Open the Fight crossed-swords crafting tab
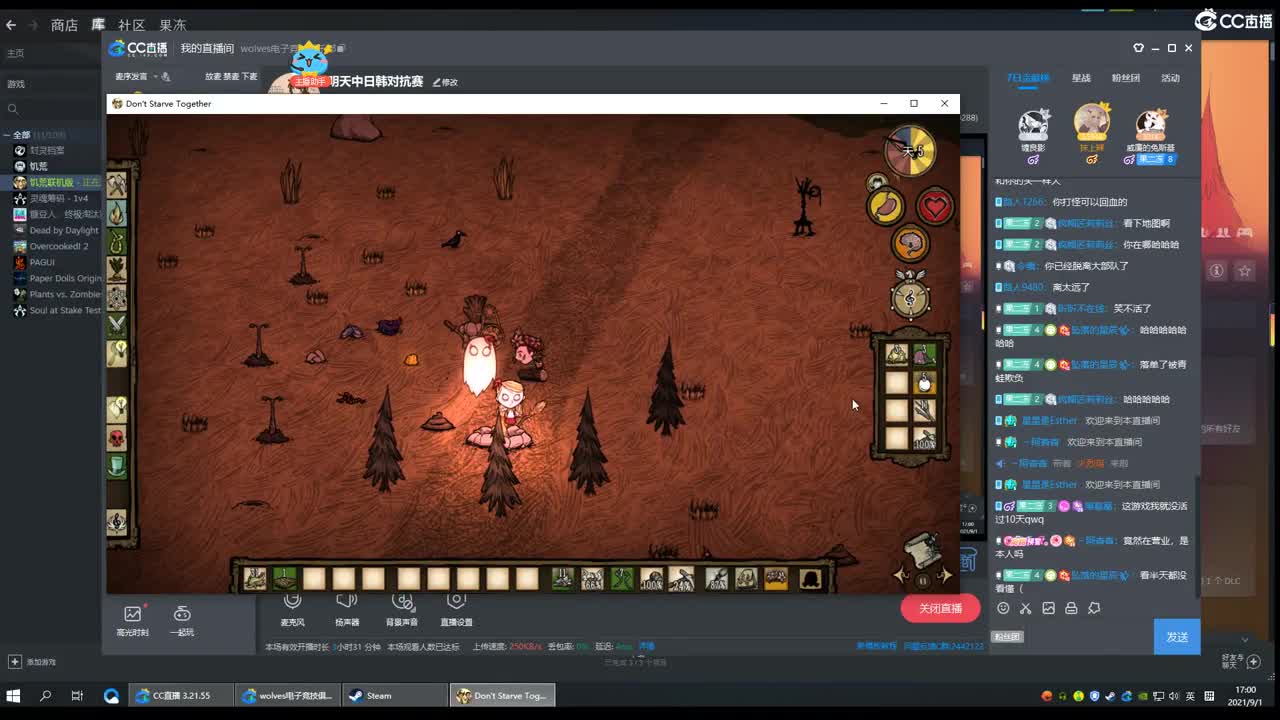The width and height of the screenshot is (1280, 720). click(117, 325)
